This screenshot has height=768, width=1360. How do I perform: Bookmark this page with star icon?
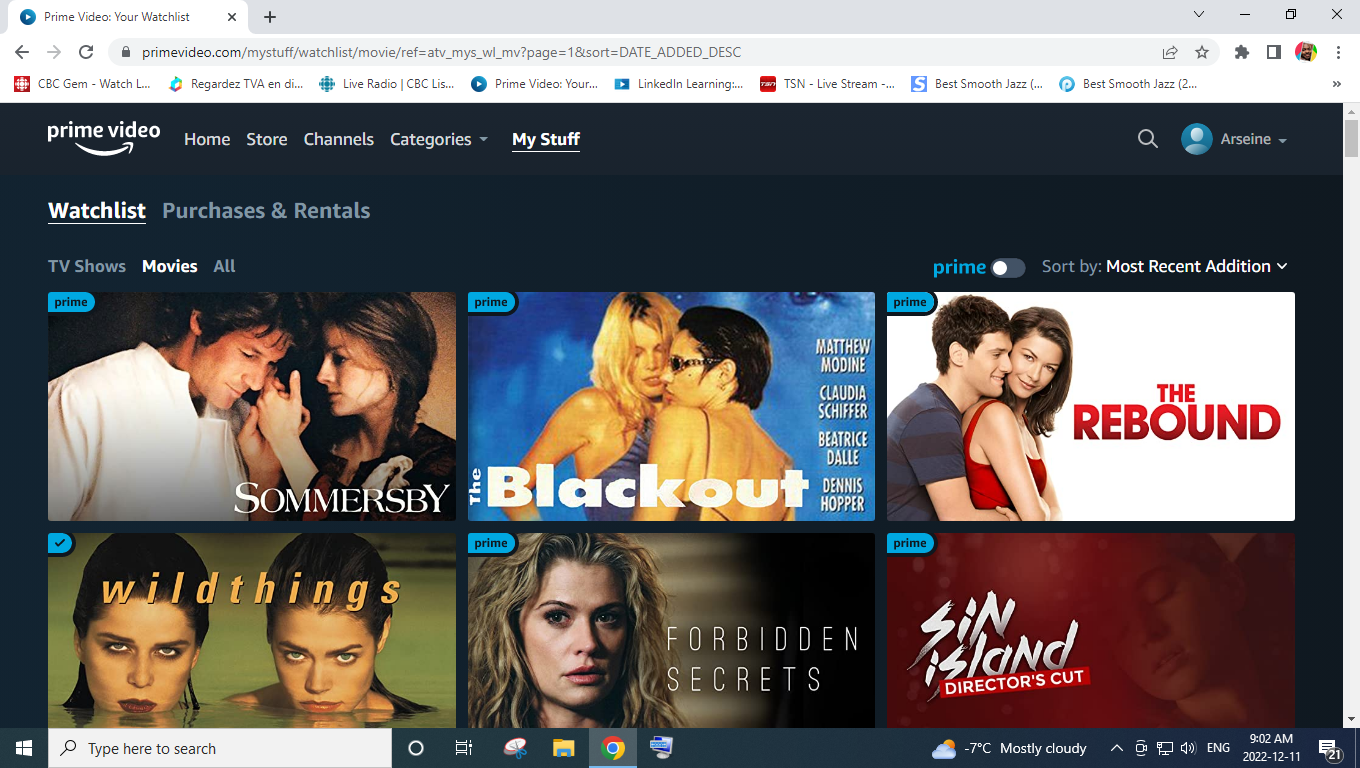click(1202, 52)
